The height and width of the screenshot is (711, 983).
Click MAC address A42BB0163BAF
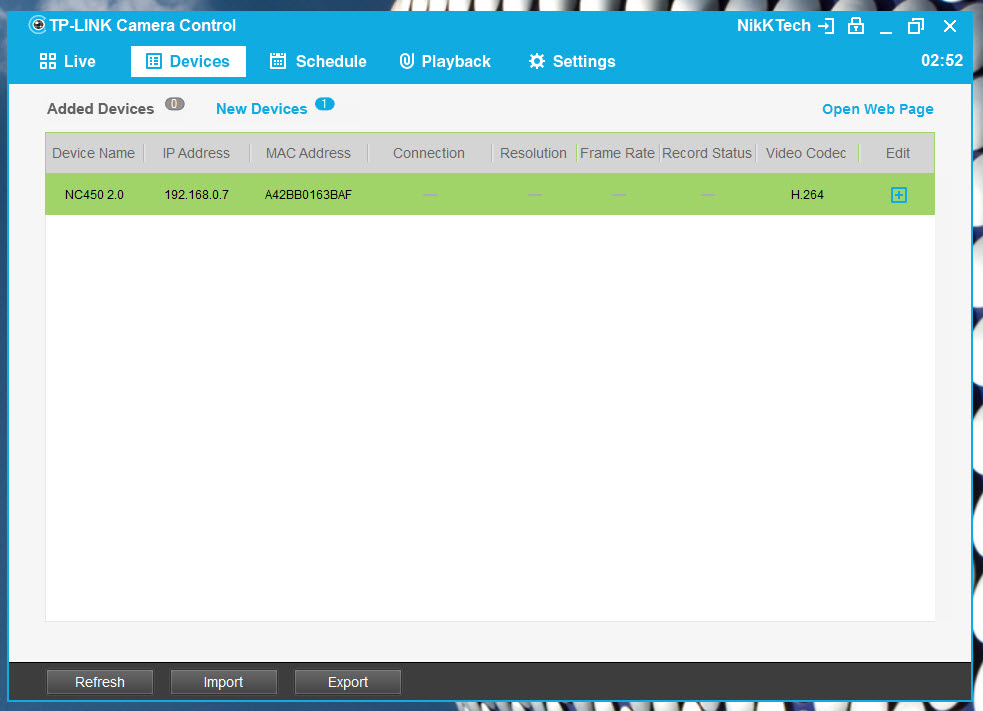coord(308,195)
